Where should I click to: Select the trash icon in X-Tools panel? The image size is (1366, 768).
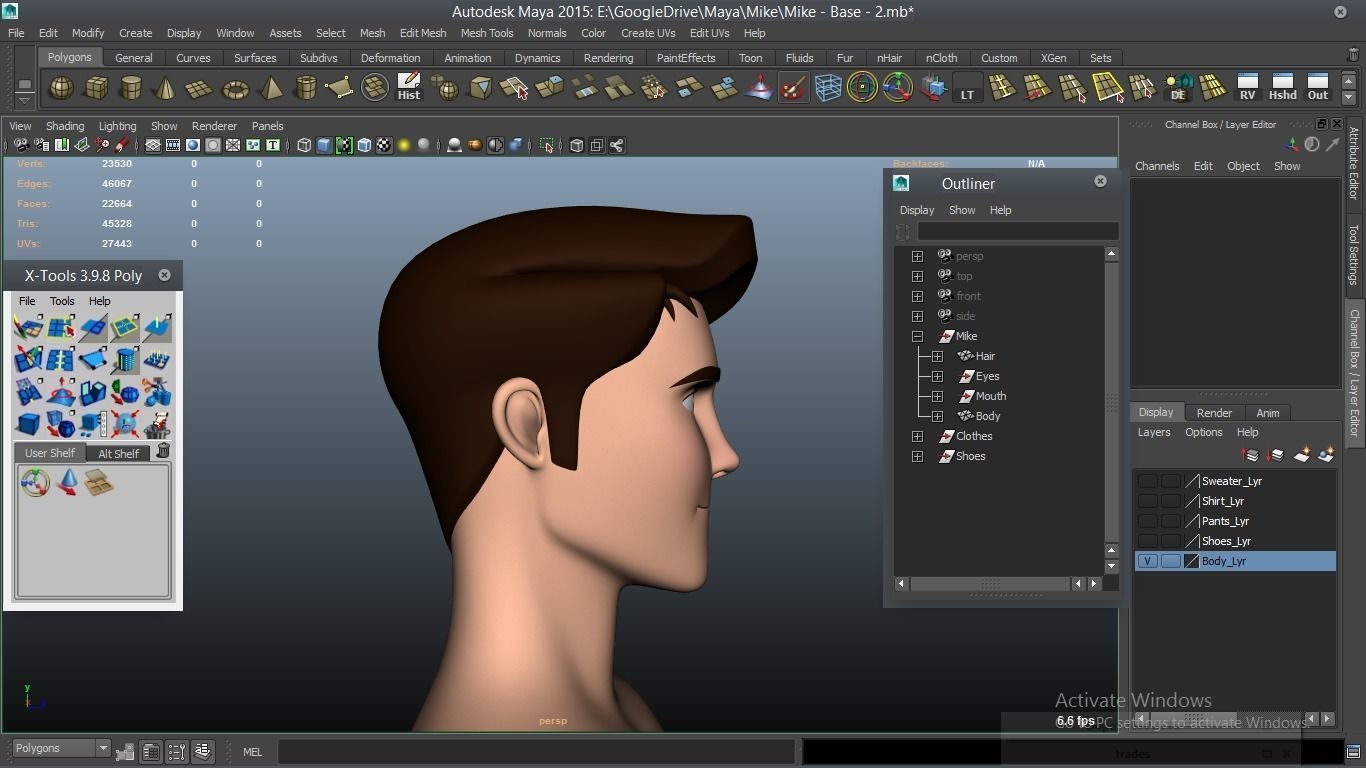click(x=163, y=452)
